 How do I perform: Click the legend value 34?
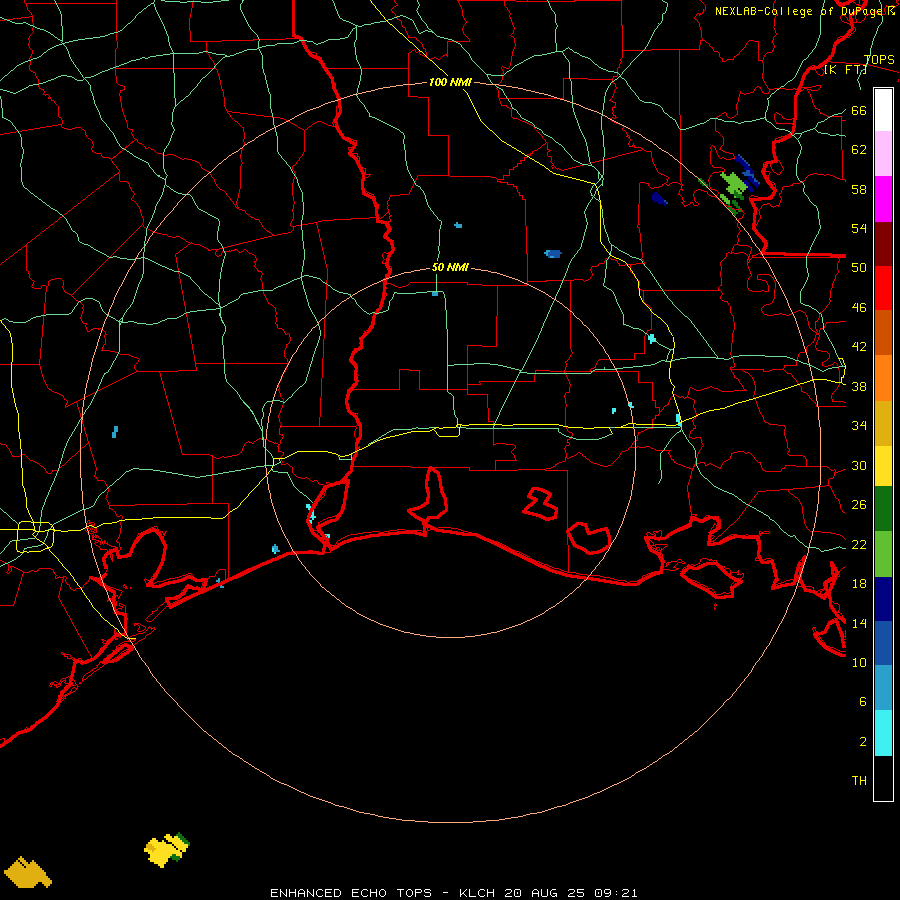point(859,426)
